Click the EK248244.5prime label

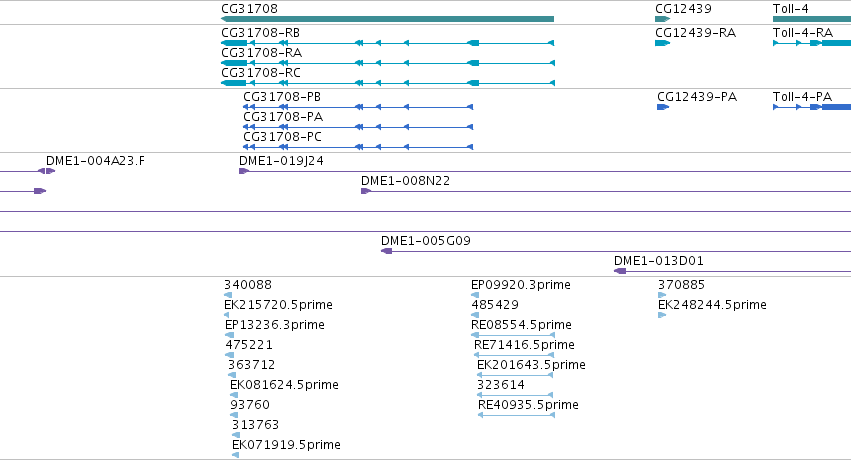pos(712,305)
